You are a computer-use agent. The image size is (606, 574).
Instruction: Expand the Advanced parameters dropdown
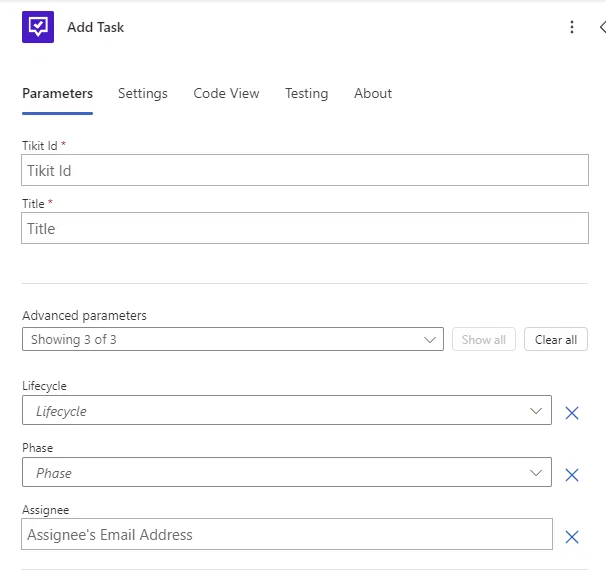click(x=233, y=339)
